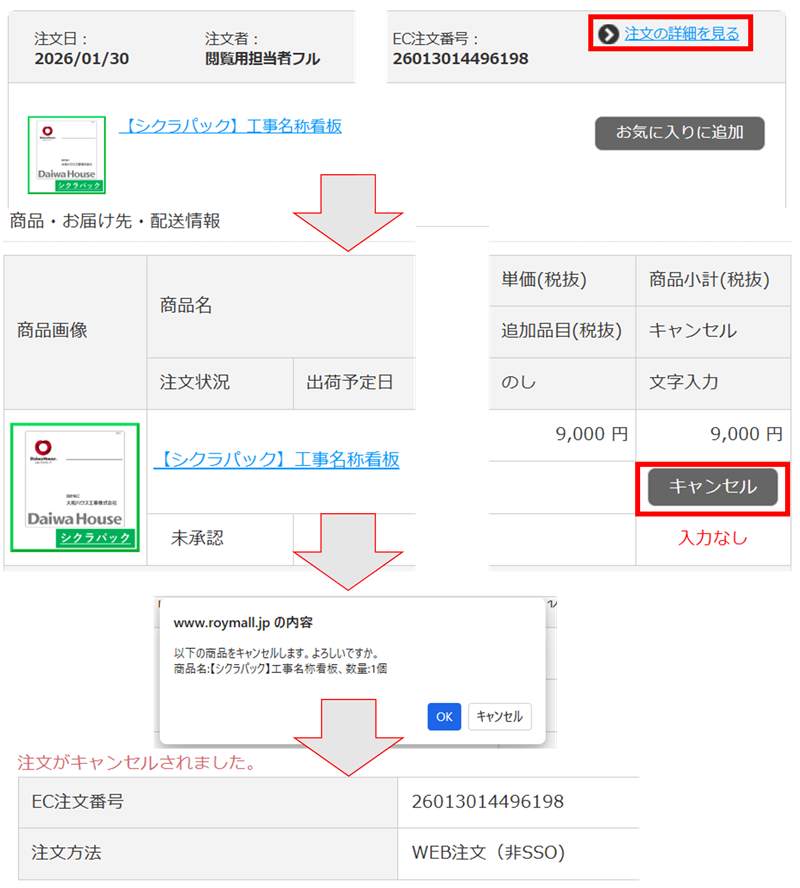Click the 商品画像 column header
This screenshot has width=800, height=888.
[52, 330]
